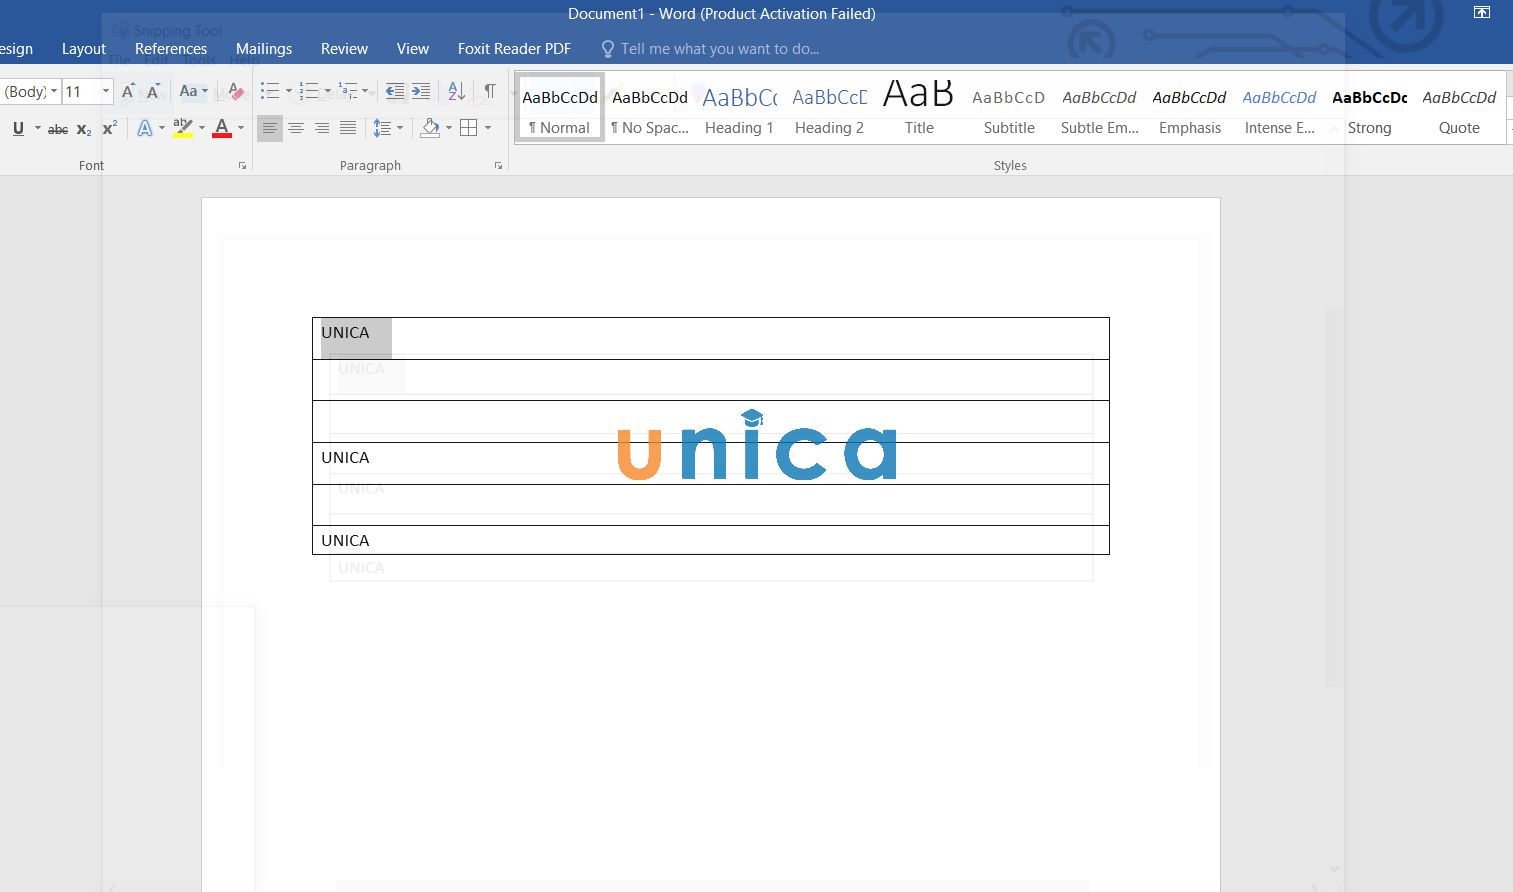This screenshot has width=1513, height=892.
Task: Apply the Text Effects glowing A icon
Action: pyautogui.click(x=145, y=128)
